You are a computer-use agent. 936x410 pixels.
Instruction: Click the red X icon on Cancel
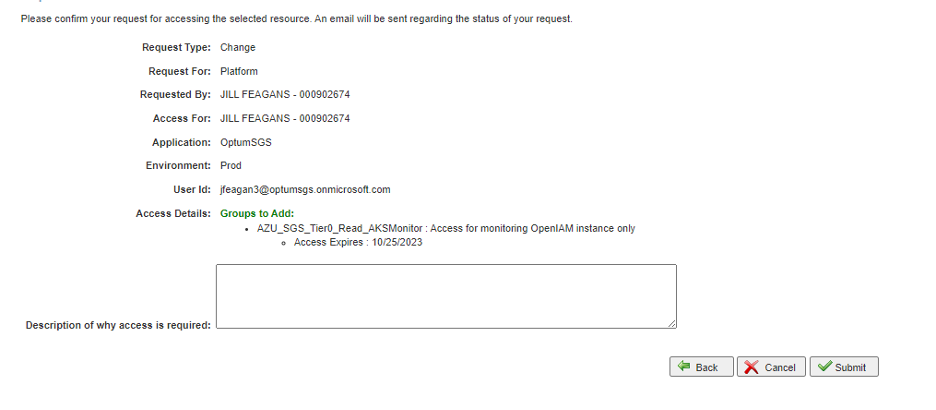(x=752, y=367)
